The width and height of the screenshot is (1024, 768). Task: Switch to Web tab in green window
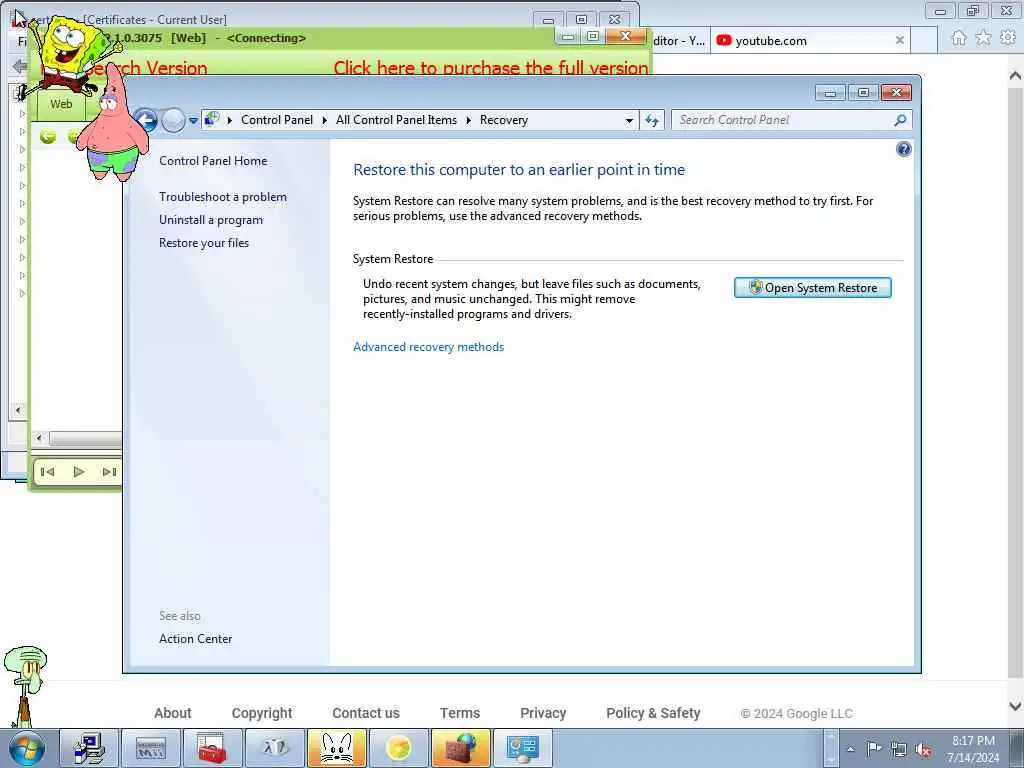pyautogui.click(x=61, y=104)
